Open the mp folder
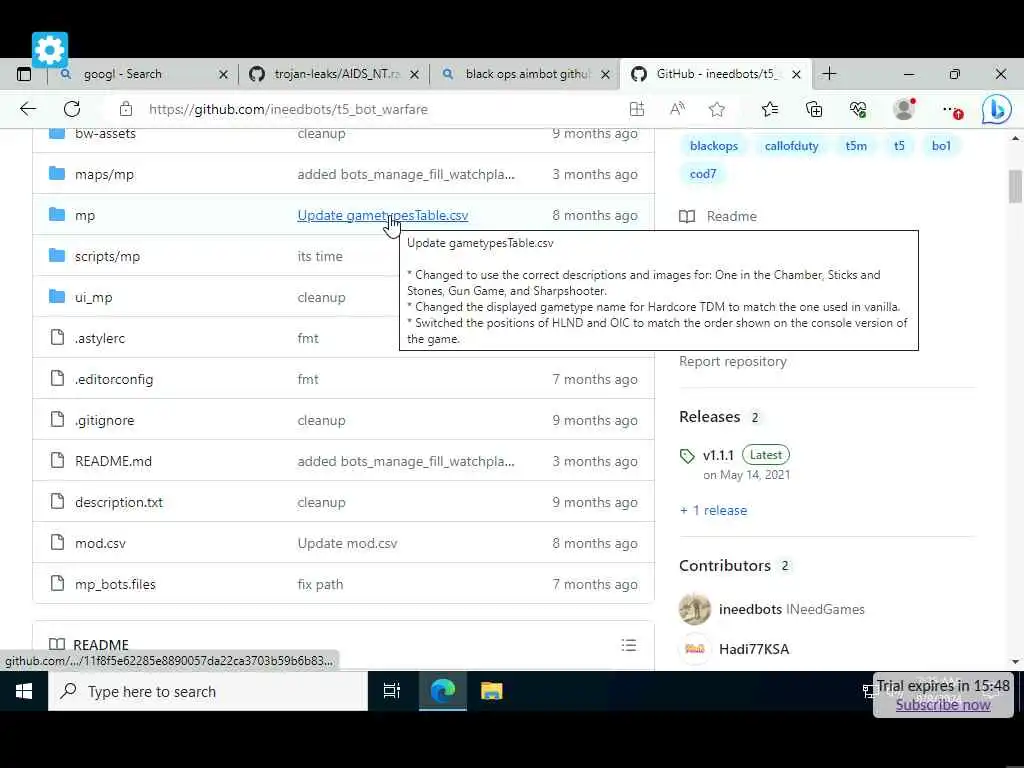 (85, 216)
